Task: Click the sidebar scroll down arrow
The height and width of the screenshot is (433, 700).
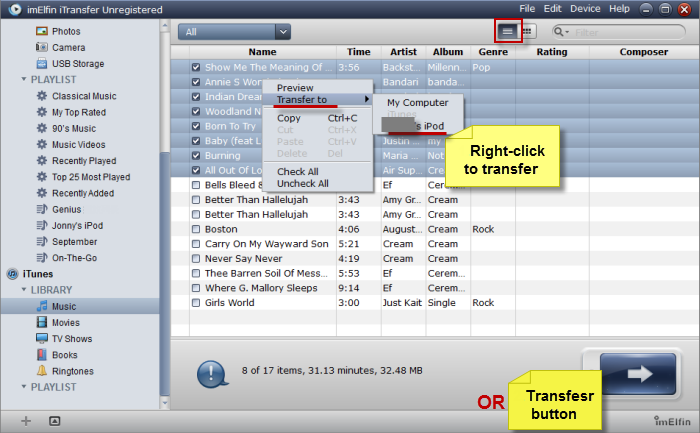Action: [x=164, y=403]
